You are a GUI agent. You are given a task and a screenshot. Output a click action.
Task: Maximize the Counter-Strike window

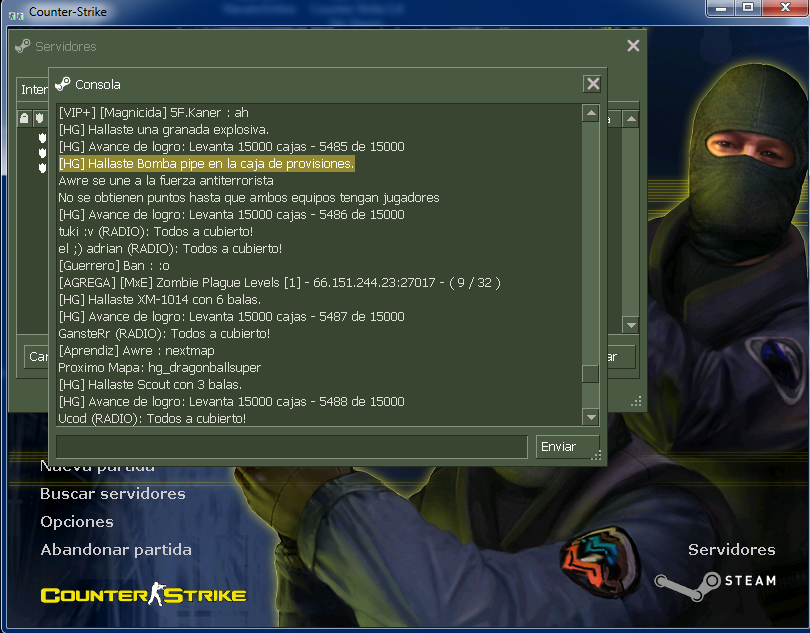(747, 8)
